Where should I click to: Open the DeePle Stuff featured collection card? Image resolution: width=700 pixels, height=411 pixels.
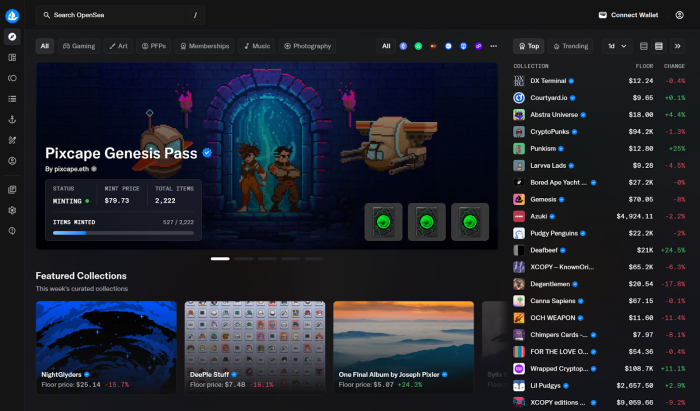point(255,347)
